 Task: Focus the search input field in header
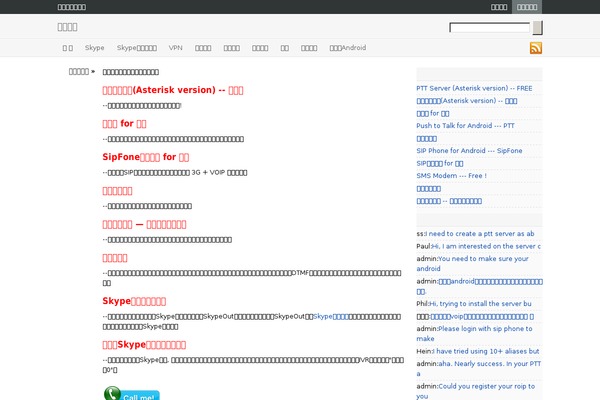490,28
